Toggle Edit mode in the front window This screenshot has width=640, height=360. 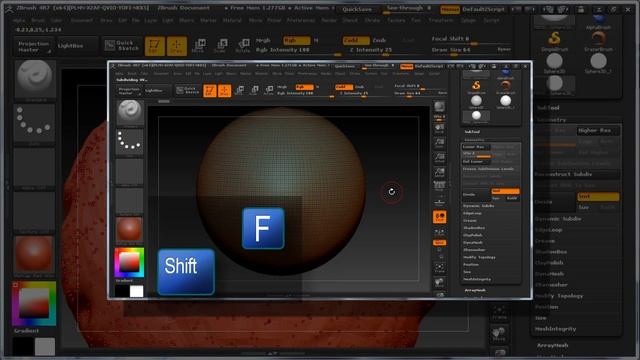209,91
